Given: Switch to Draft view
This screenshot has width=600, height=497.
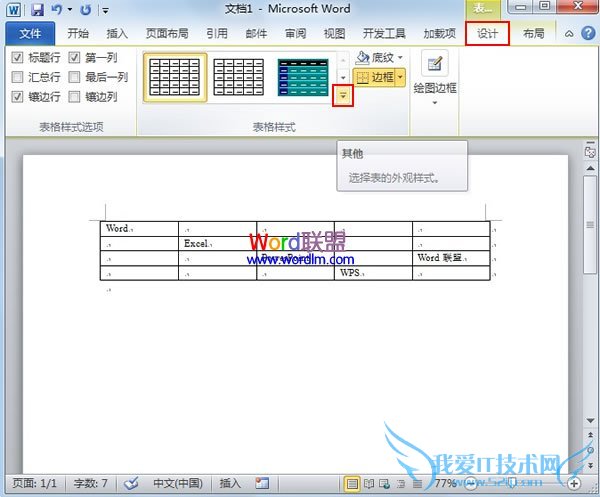Looking at the screenshot, I should 417,484.
